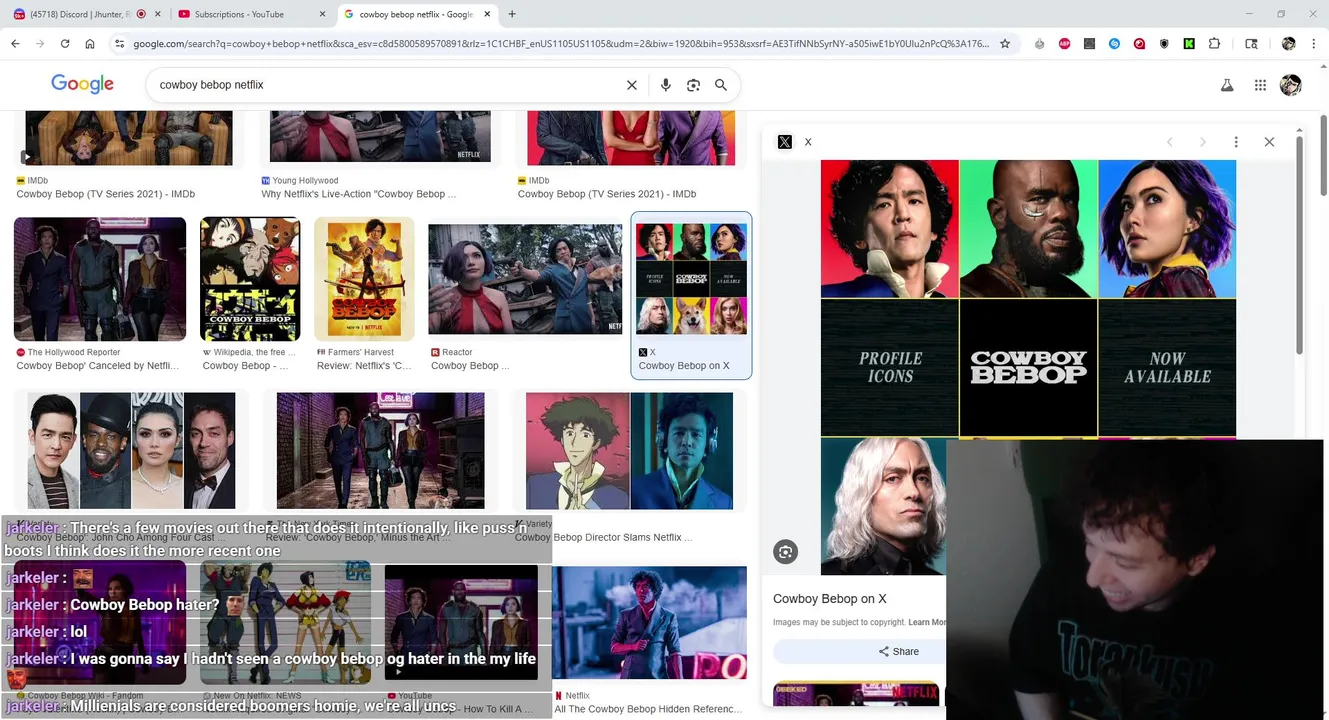Clear the Google search box text
This screenshot has width=1329, height=720.
632,85
